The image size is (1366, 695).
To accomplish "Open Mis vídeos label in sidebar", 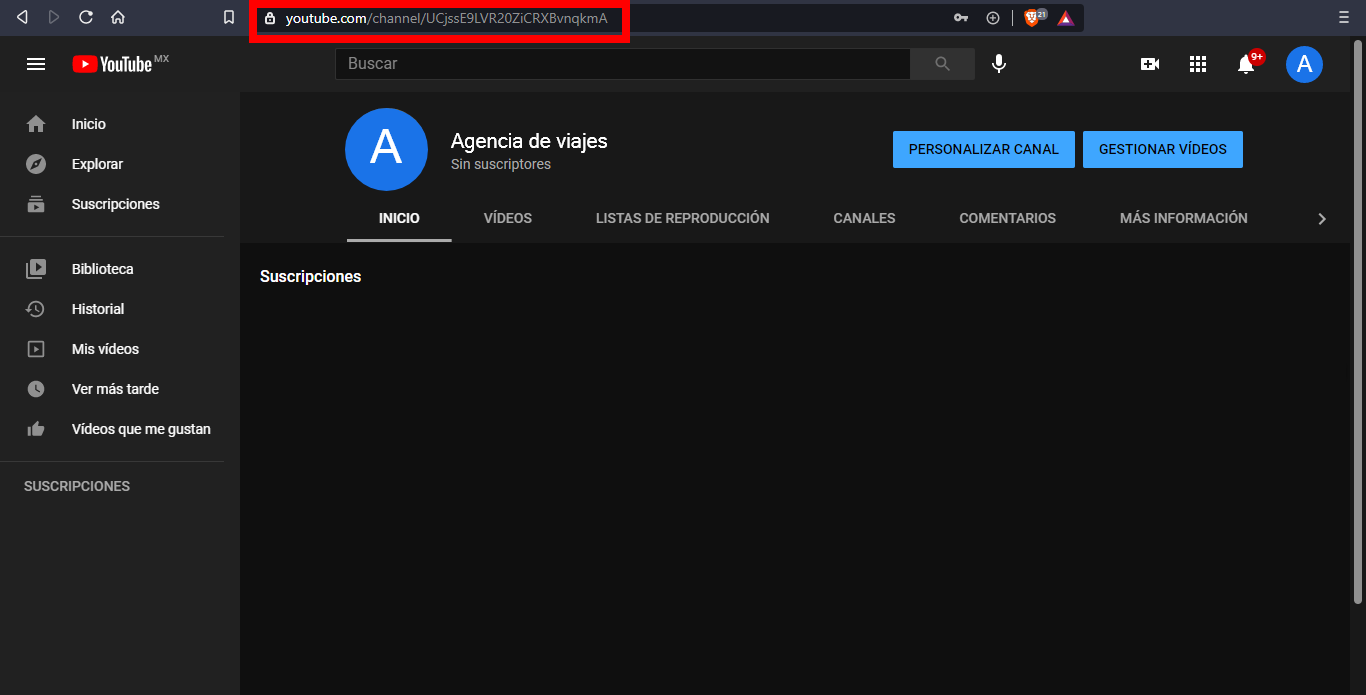I will [105, 349].
